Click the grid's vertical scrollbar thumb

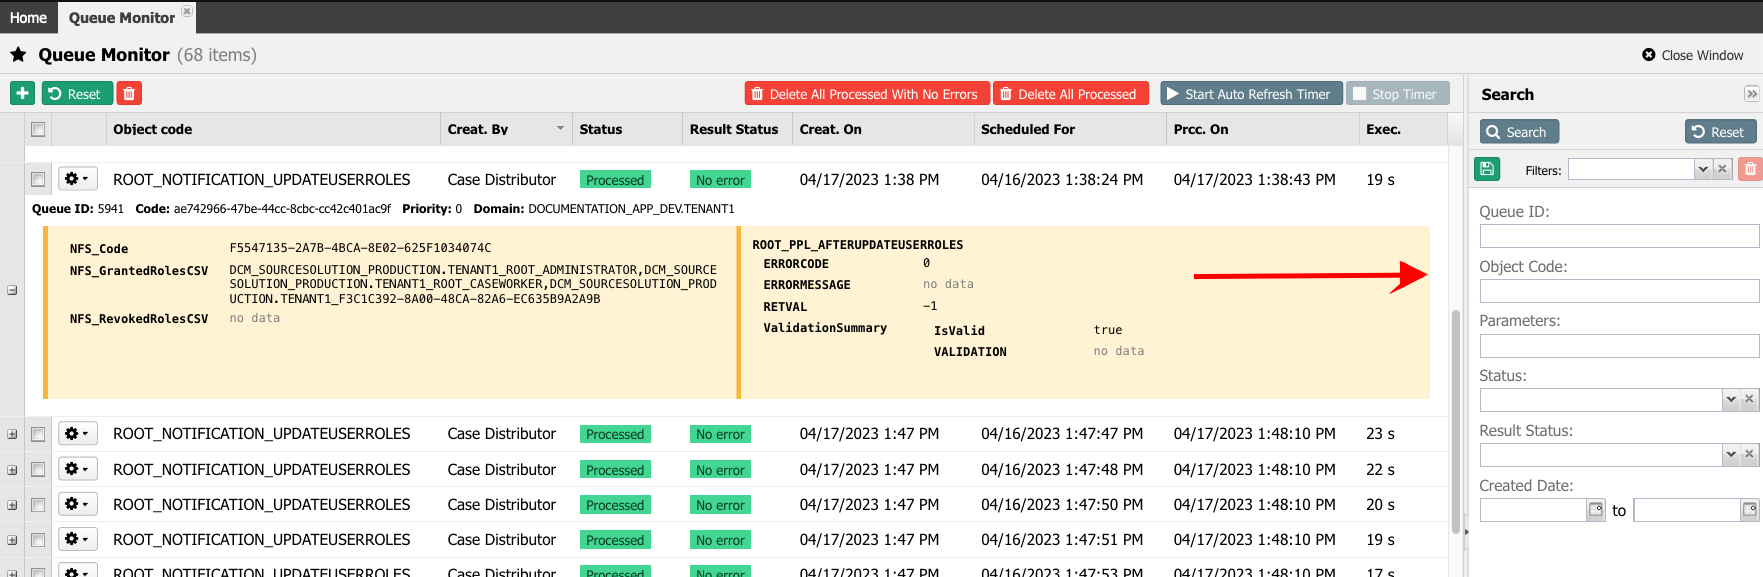pos(1456,421)
